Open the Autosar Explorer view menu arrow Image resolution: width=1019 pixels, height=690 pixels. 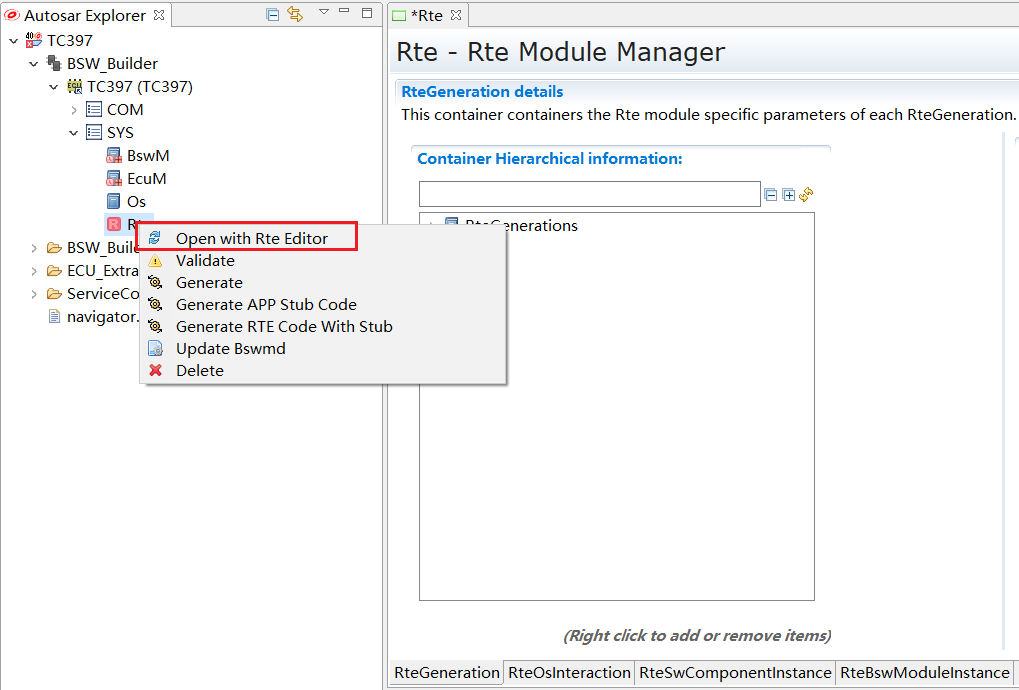click(324, 12)
